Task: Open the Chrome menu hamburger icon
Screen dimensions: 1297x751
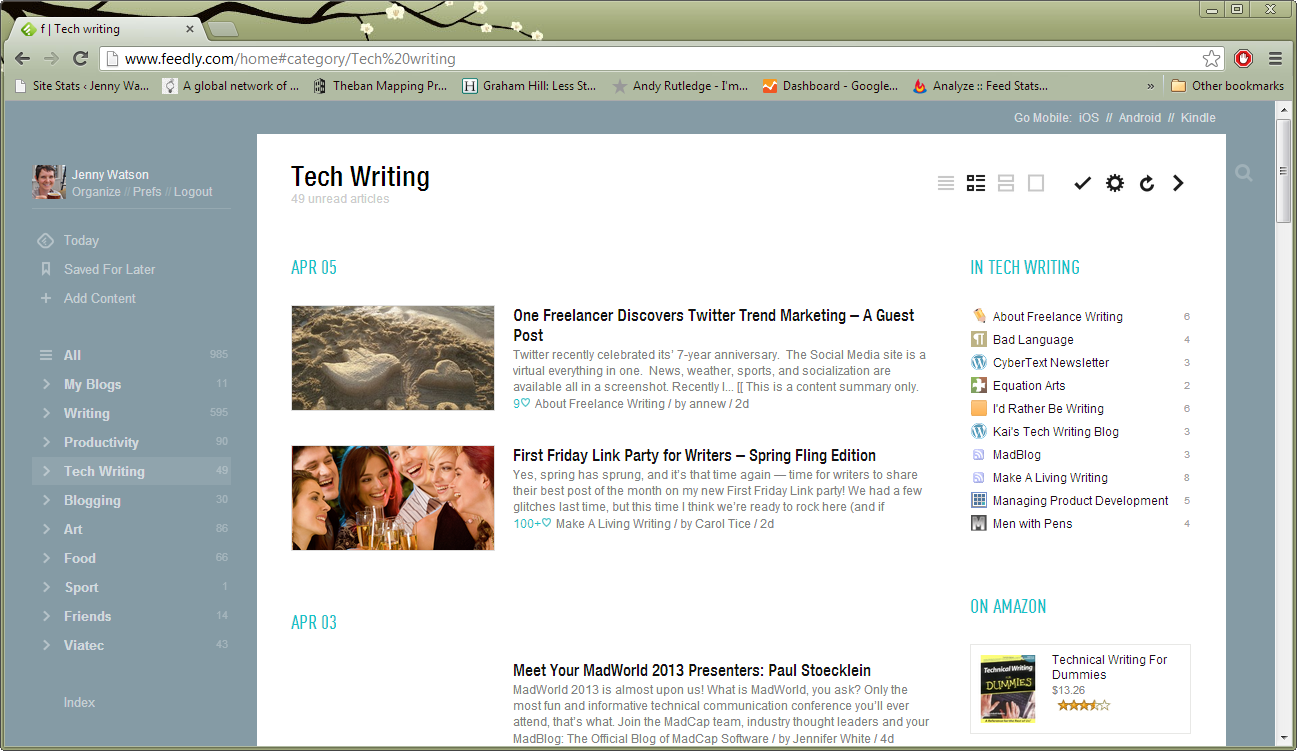Action: click(x=1275, y=59)
